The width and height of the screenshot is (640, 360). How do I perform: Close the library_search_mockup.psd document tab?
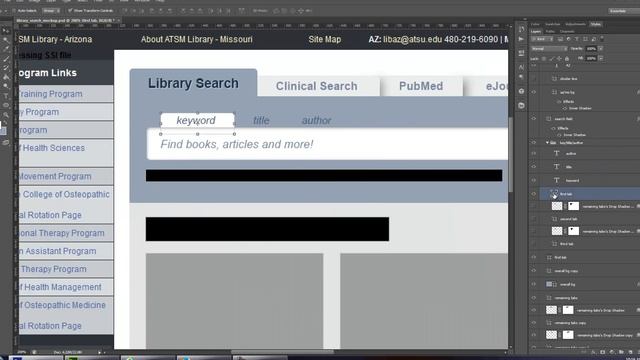coord(118,20)
